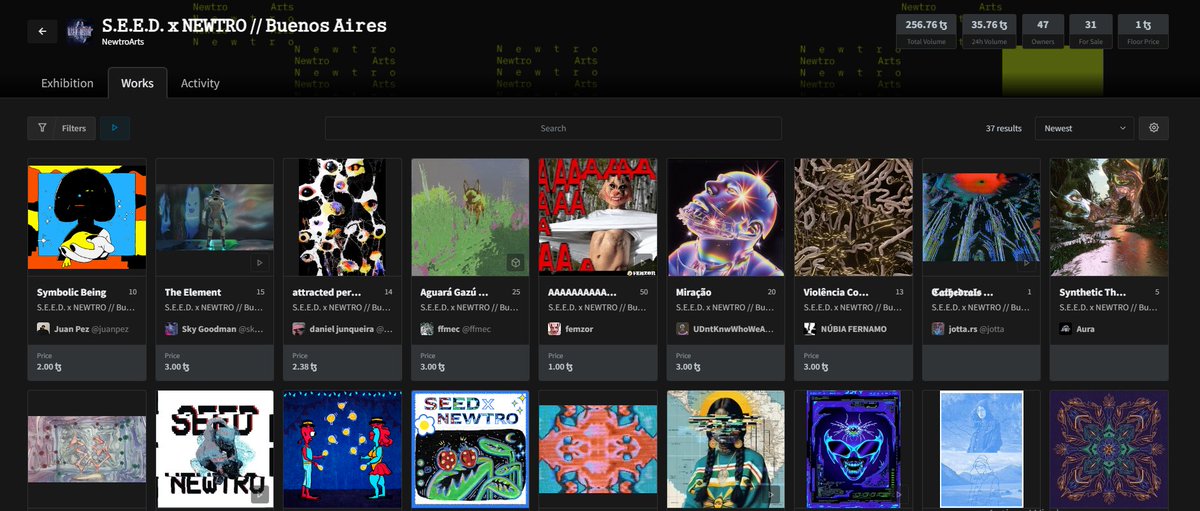Open the red and blue figures artwork thumbnail
Screen dimensions: 1200x511
[343, 449]
